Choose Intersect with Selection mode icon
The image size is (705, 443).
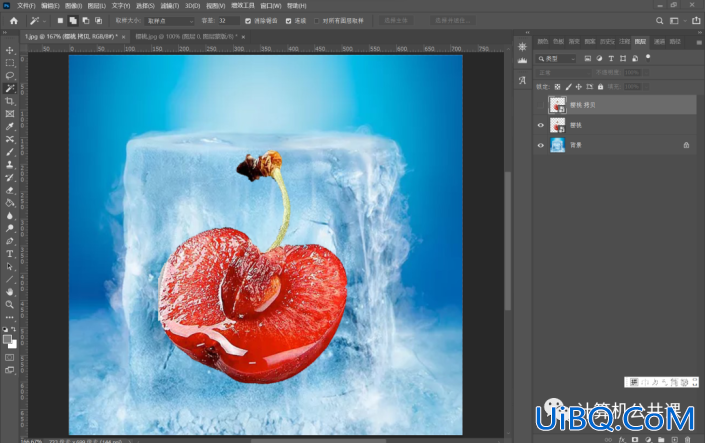click(98, 21)
